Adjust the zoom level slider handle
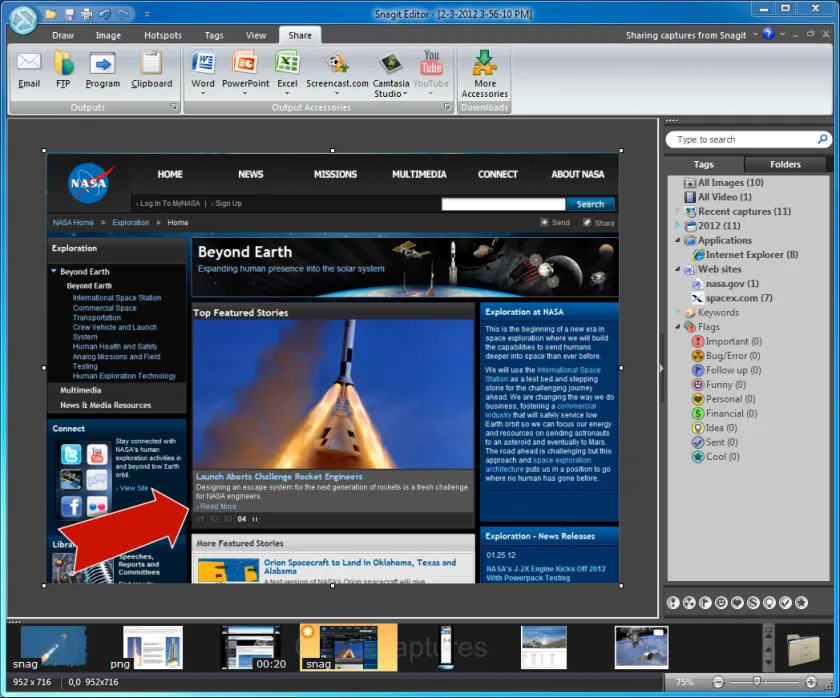Screen dimensions: 840x698 click(x=757, y=681)
